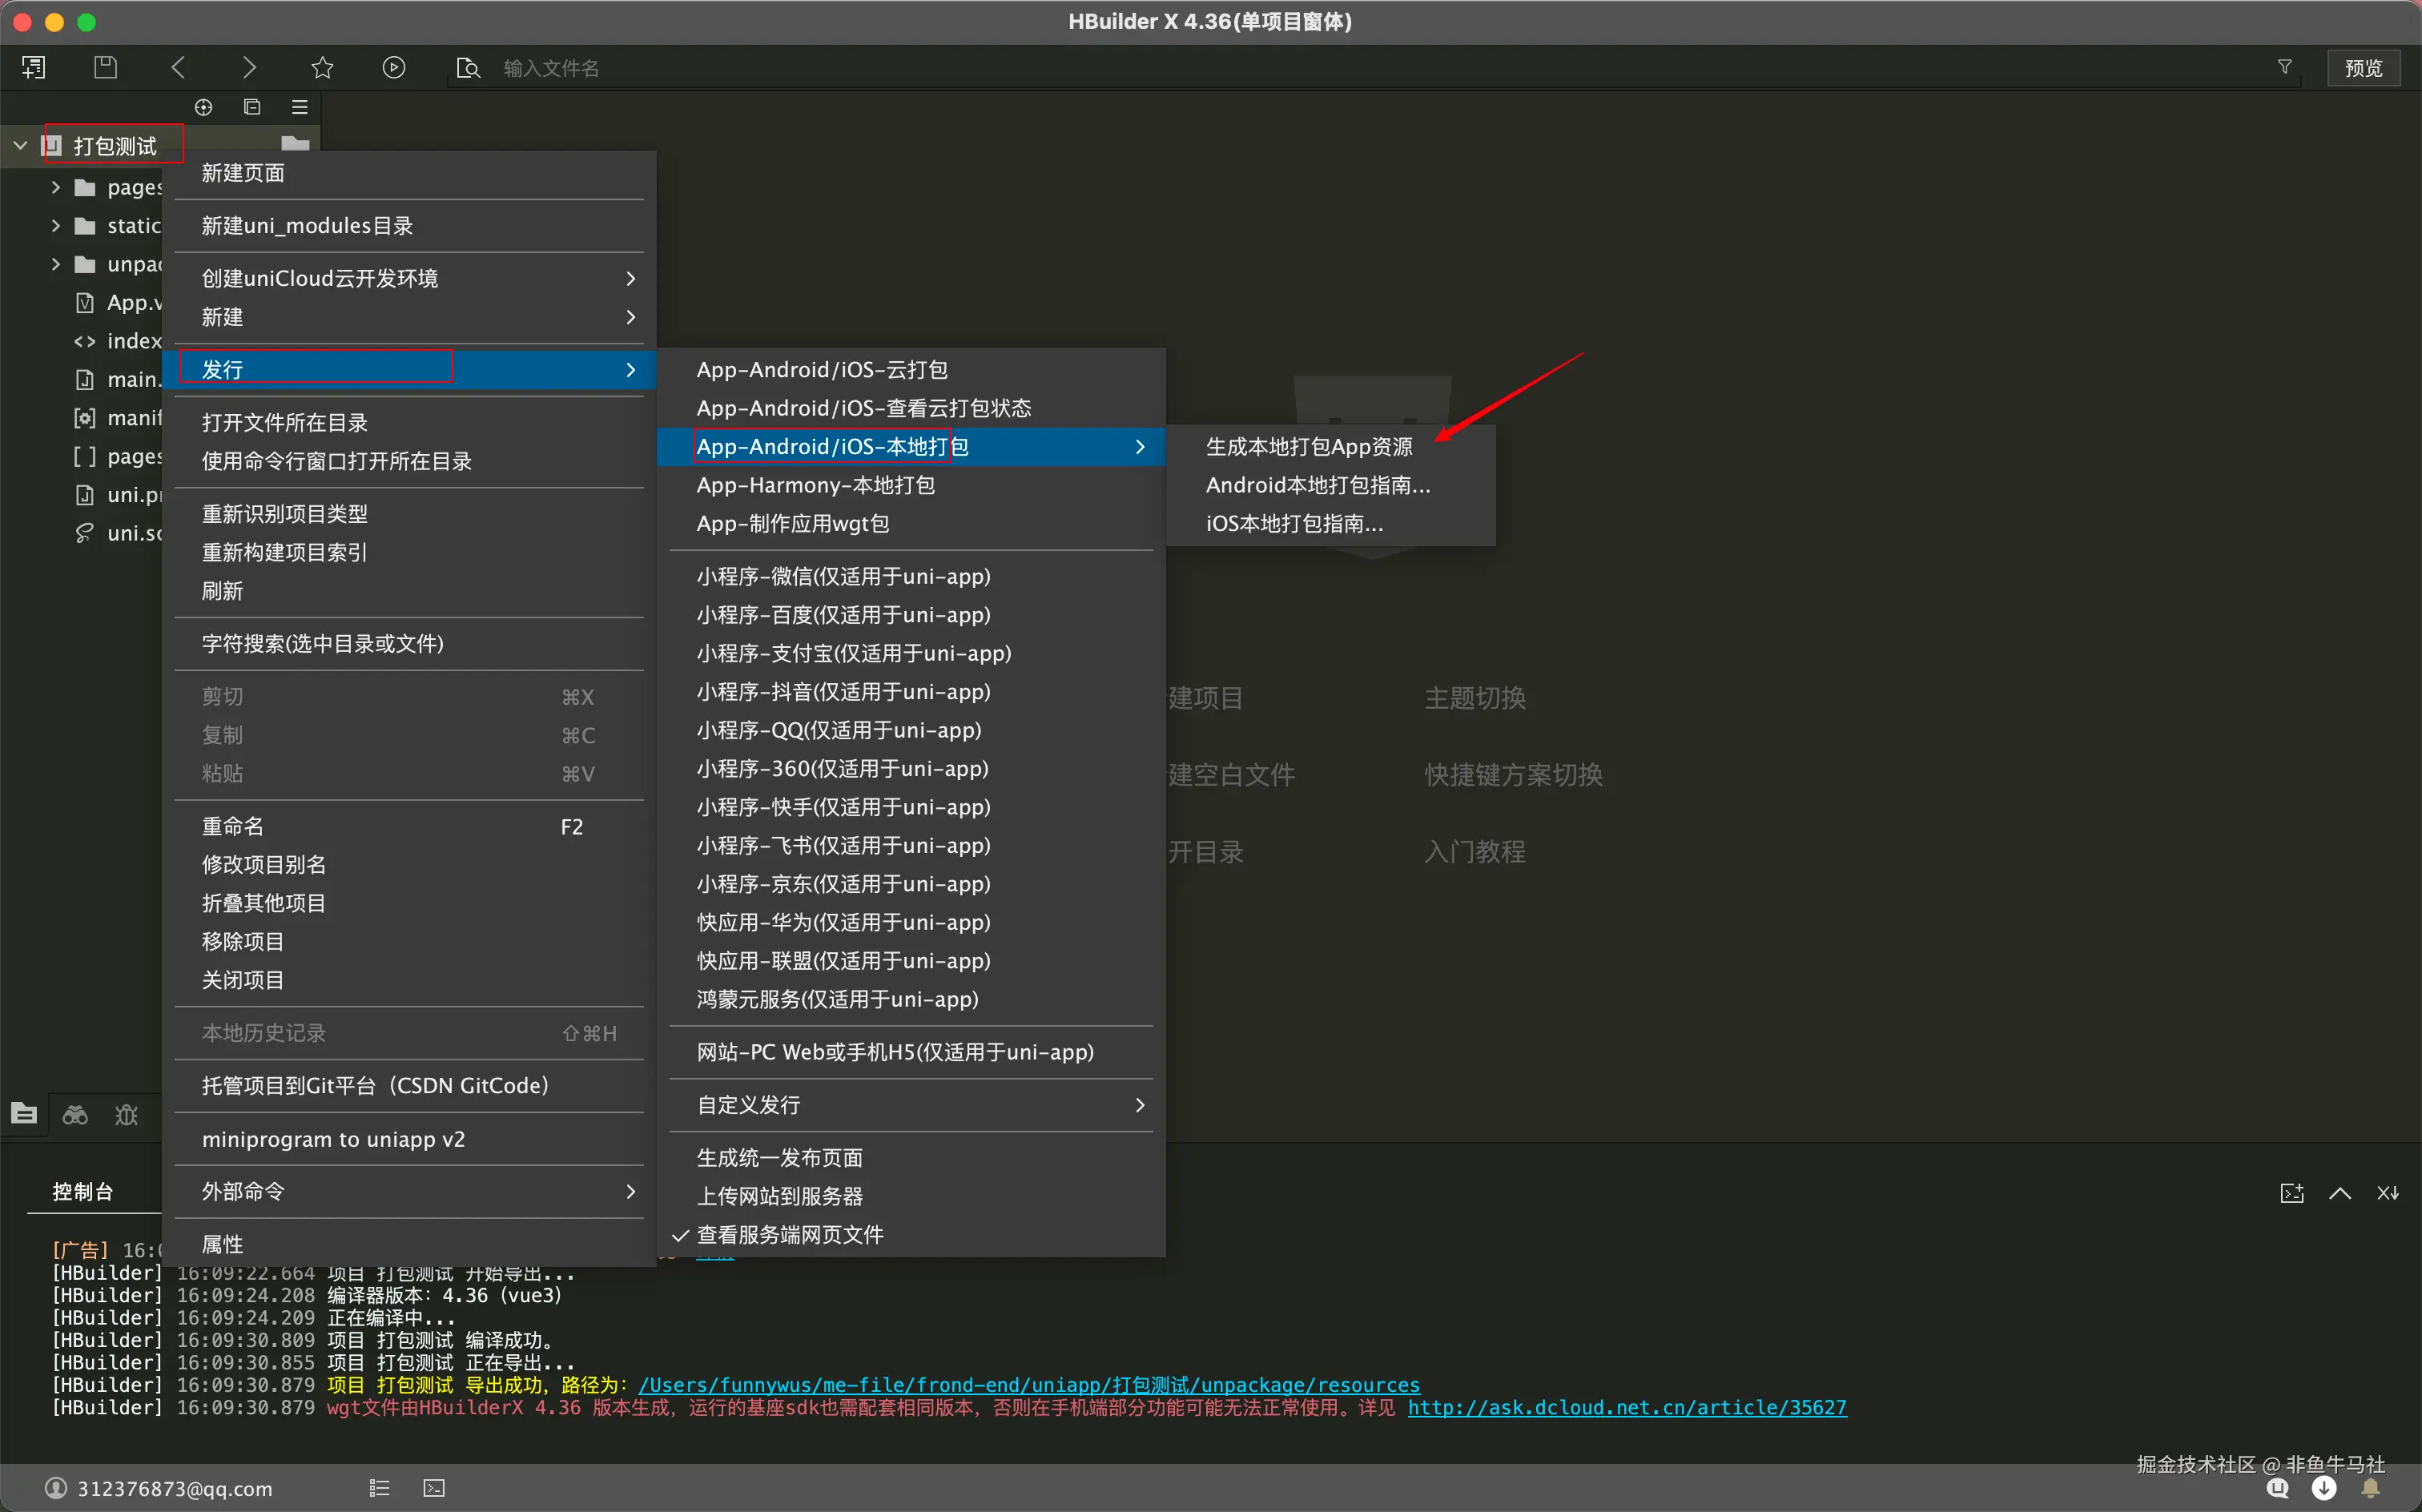
Task: Click the run play icon in toolbar
Action: pyautogui.click(x=394, y=67)
